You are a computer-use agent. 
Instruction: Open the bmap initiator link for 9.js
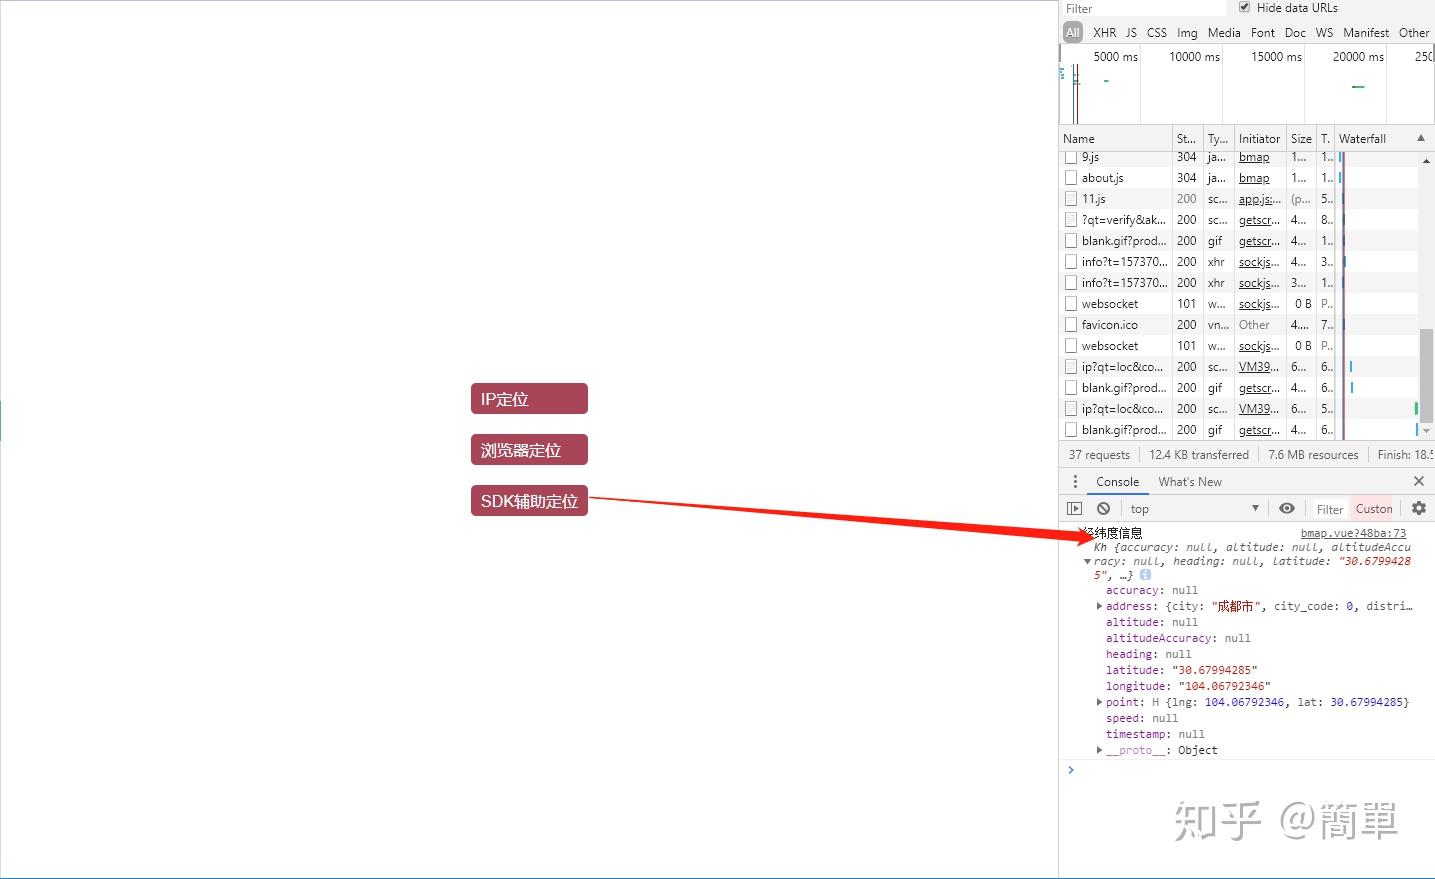point(1254,157)
